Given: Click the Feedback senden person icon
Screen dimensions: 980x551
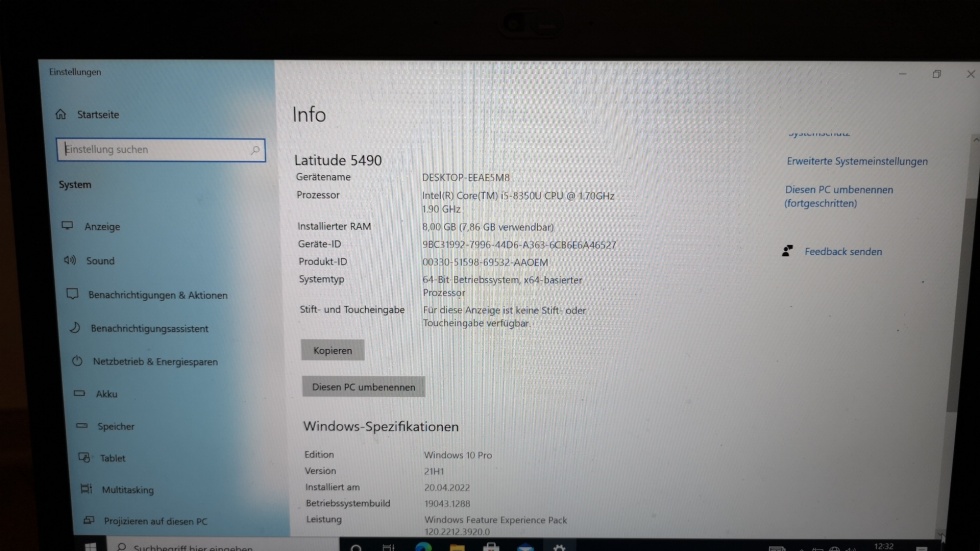Looking at the screenshot, I should pos(788,251).
